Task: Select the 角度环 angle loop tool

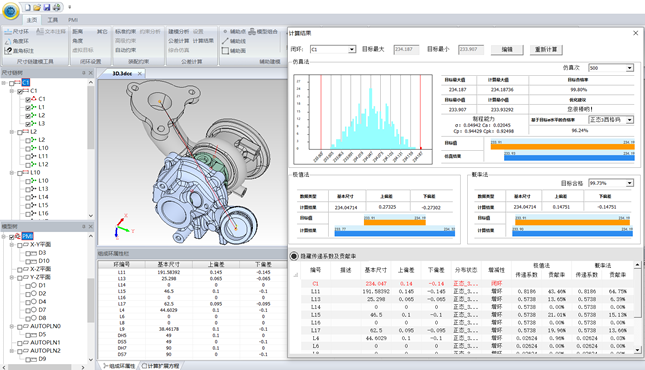Action: (17, 41)
